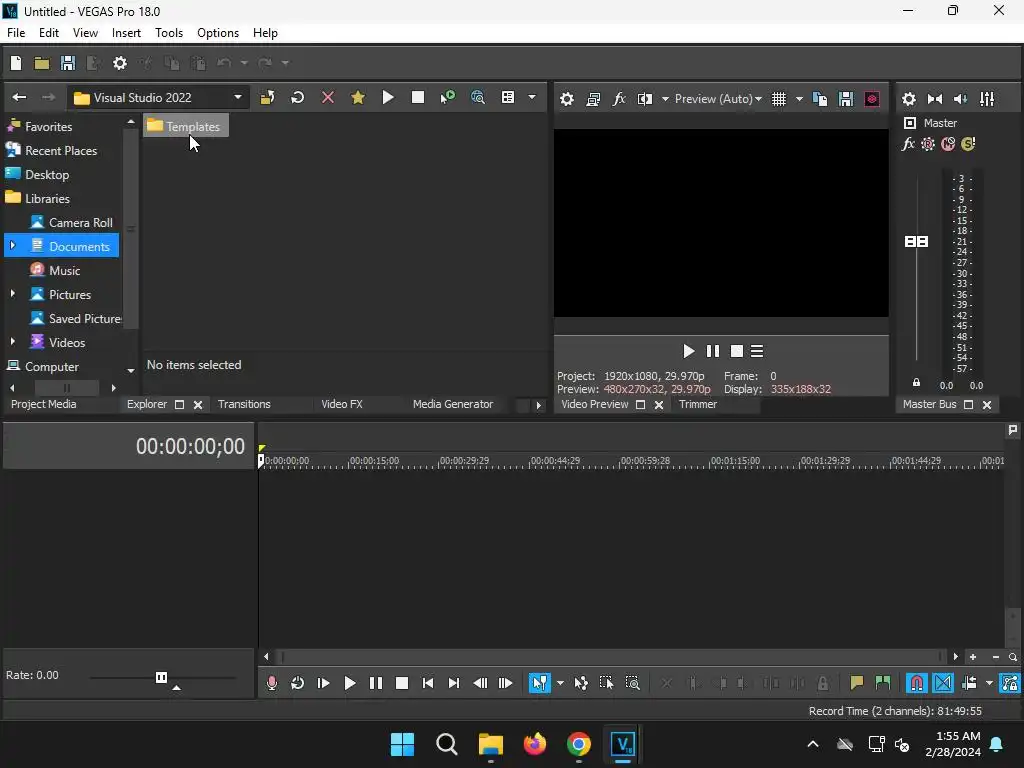Toggle preview on external monitor

pos(593,99)
